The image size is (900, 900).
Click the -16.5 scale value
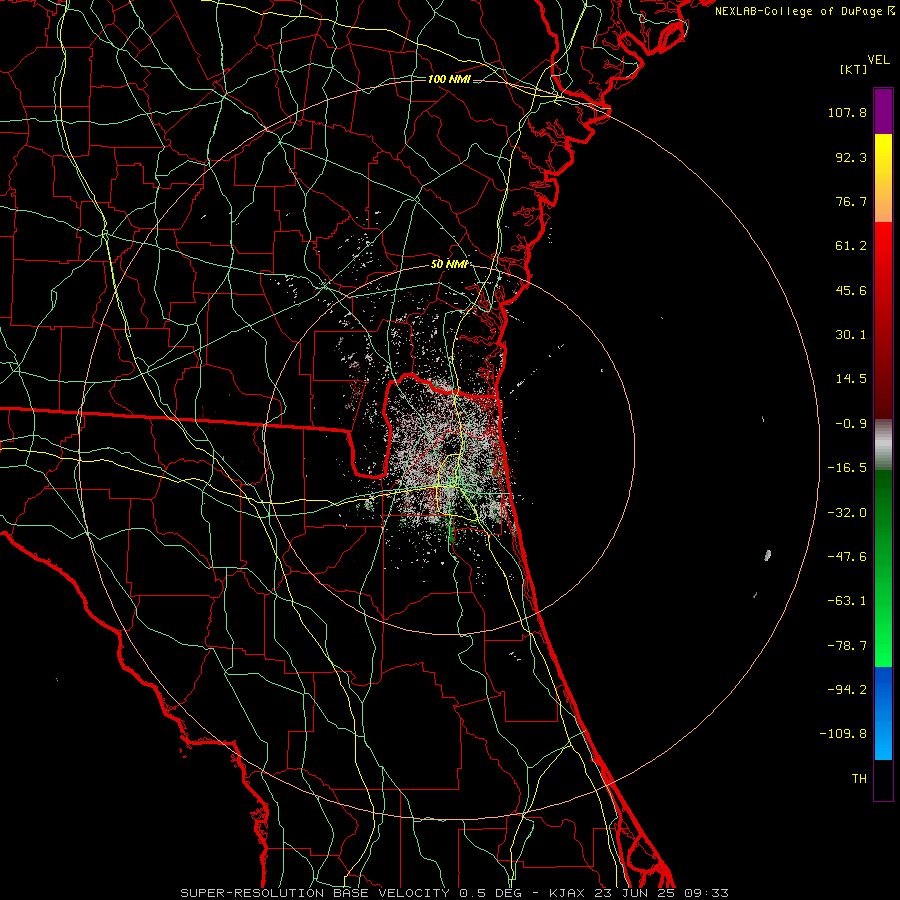point(847,468)
